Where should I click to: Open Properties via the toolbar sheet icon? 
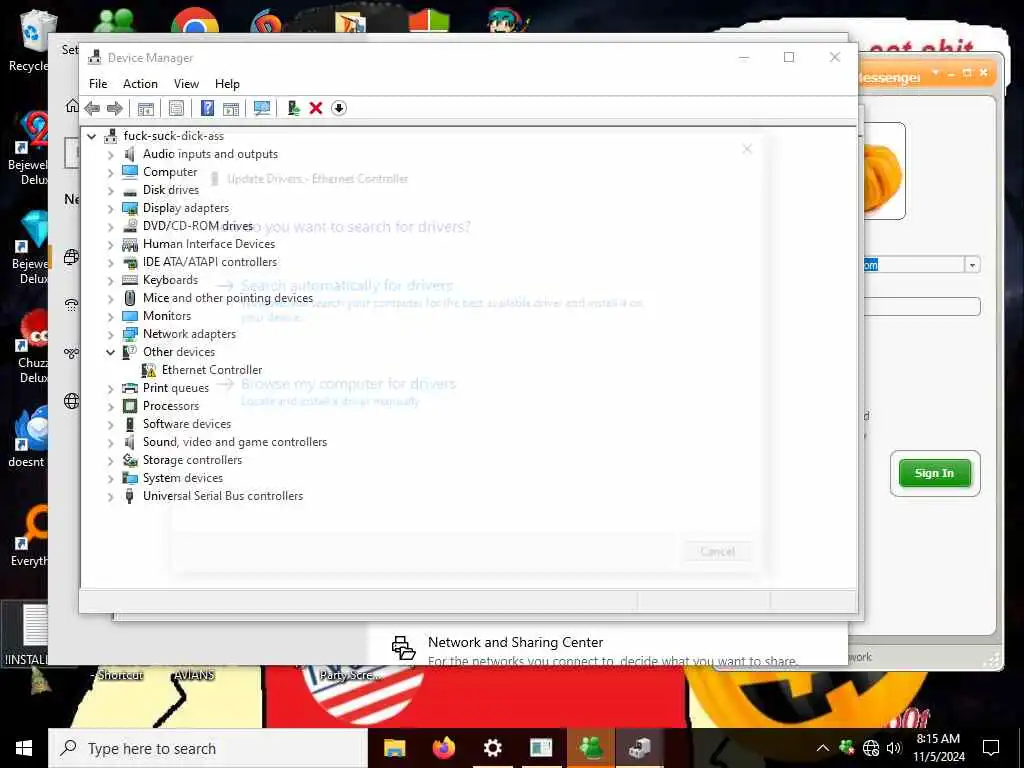[x=176, y=108]
